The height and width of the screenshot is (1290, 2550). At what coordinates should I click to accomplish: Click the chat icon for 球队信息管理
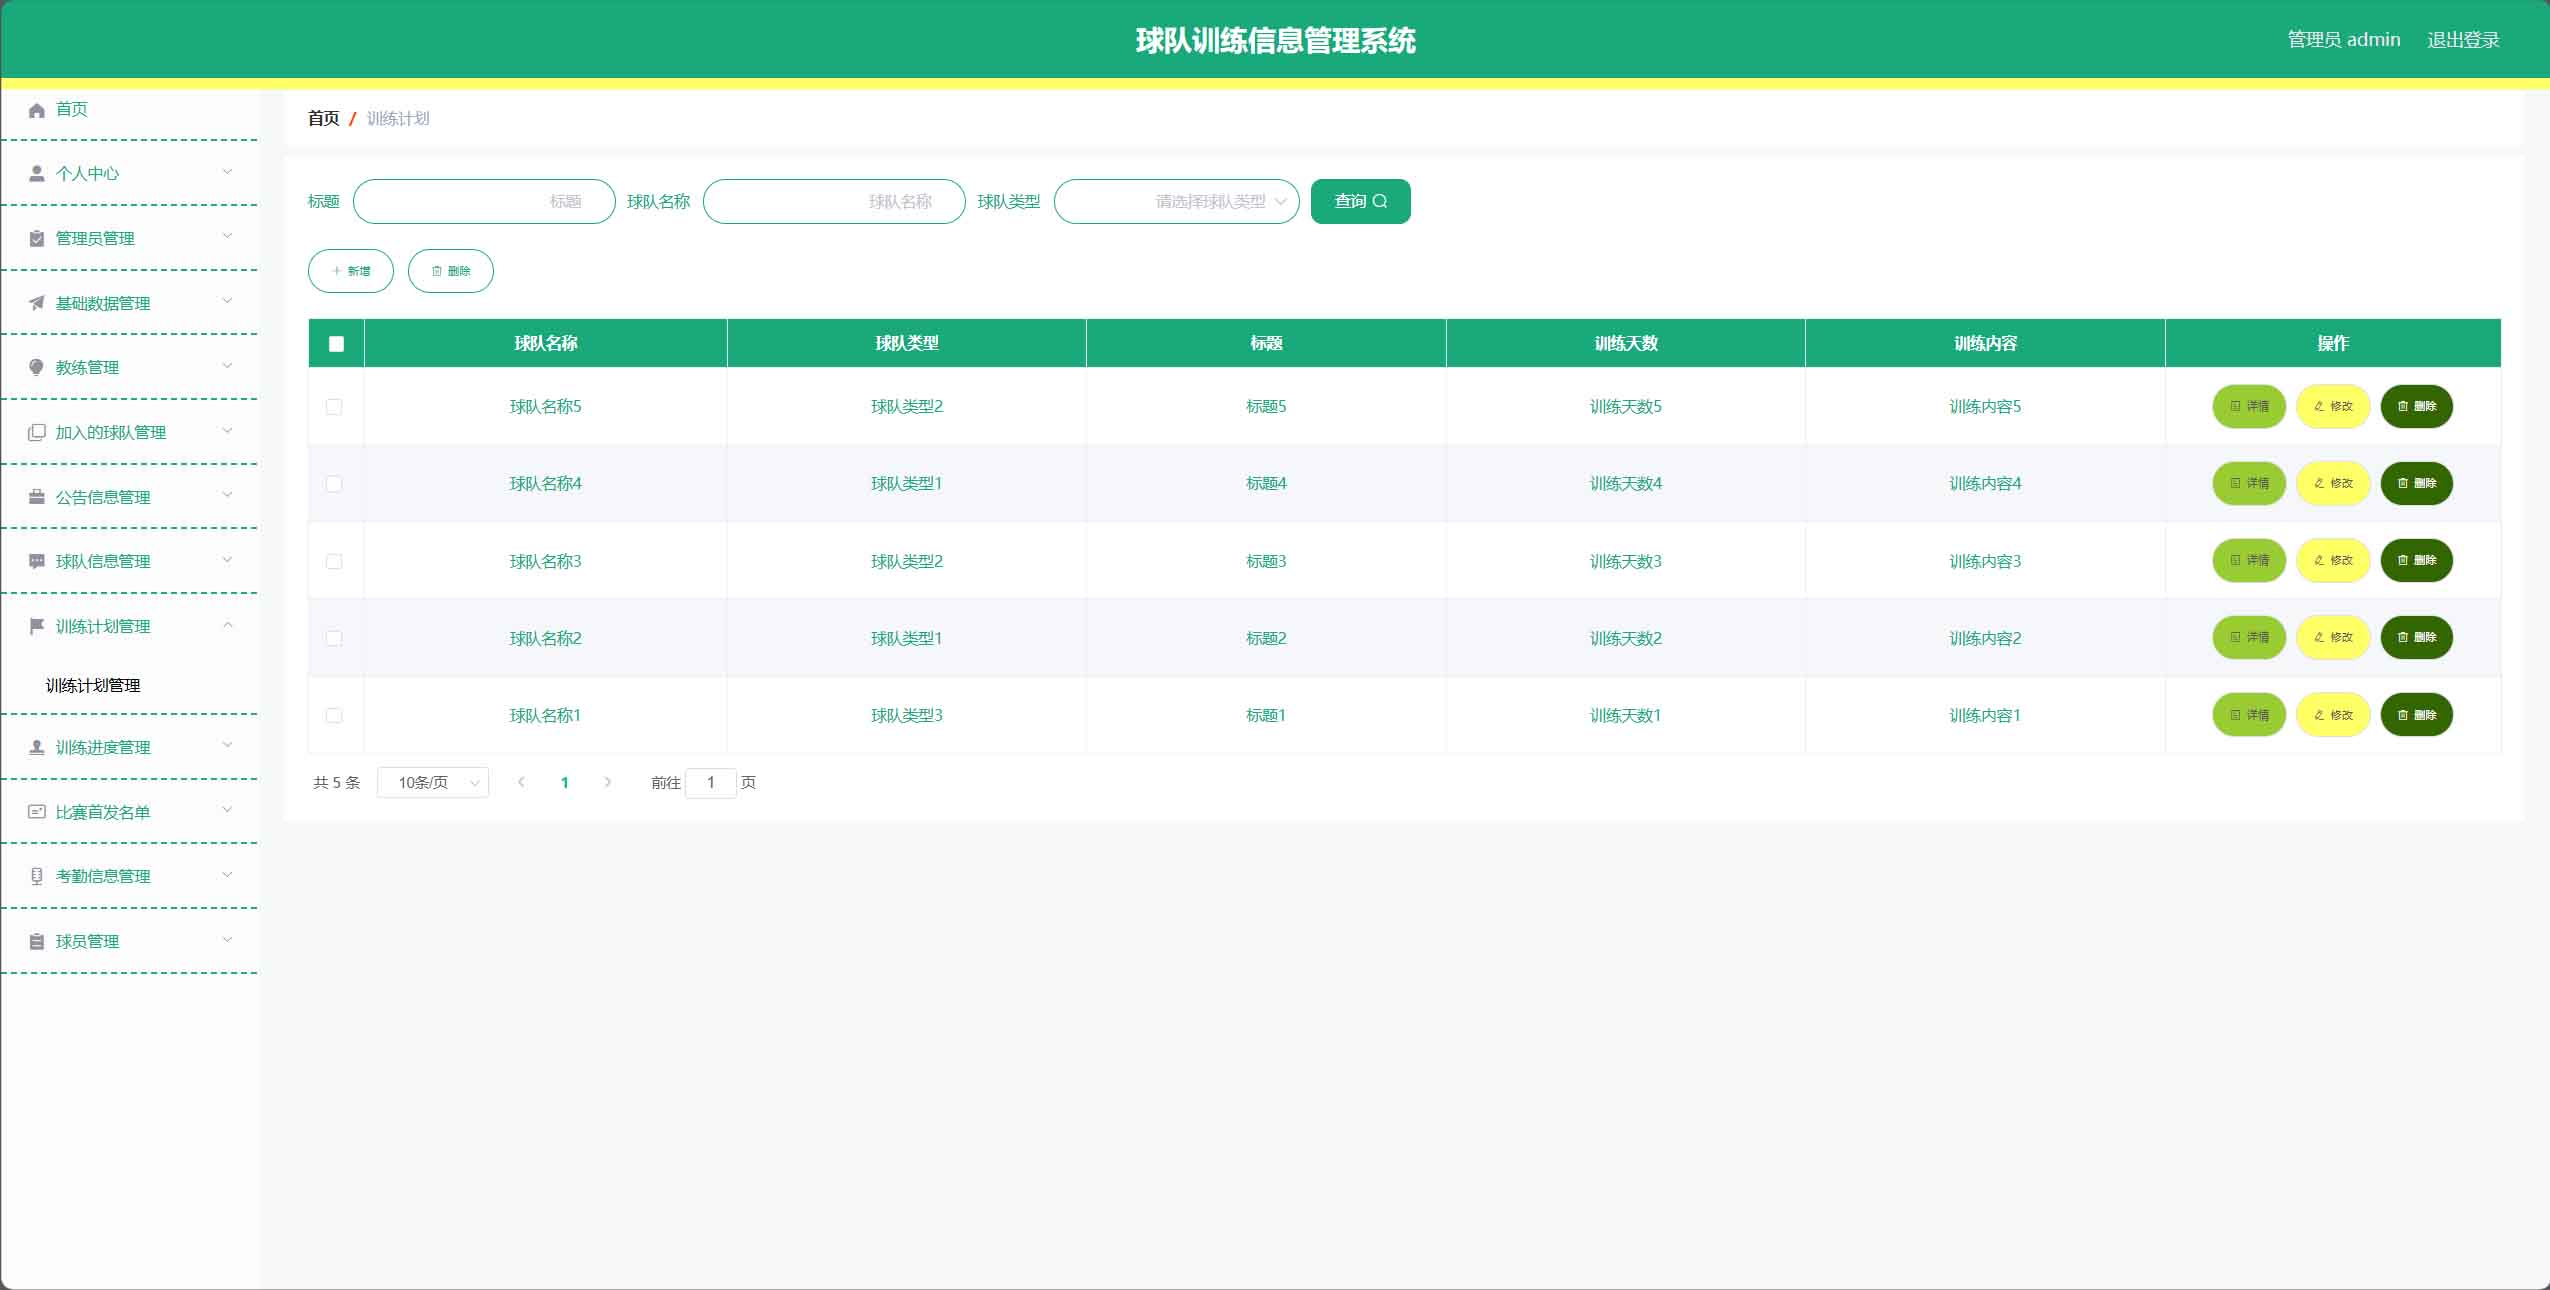click(37, 561)
